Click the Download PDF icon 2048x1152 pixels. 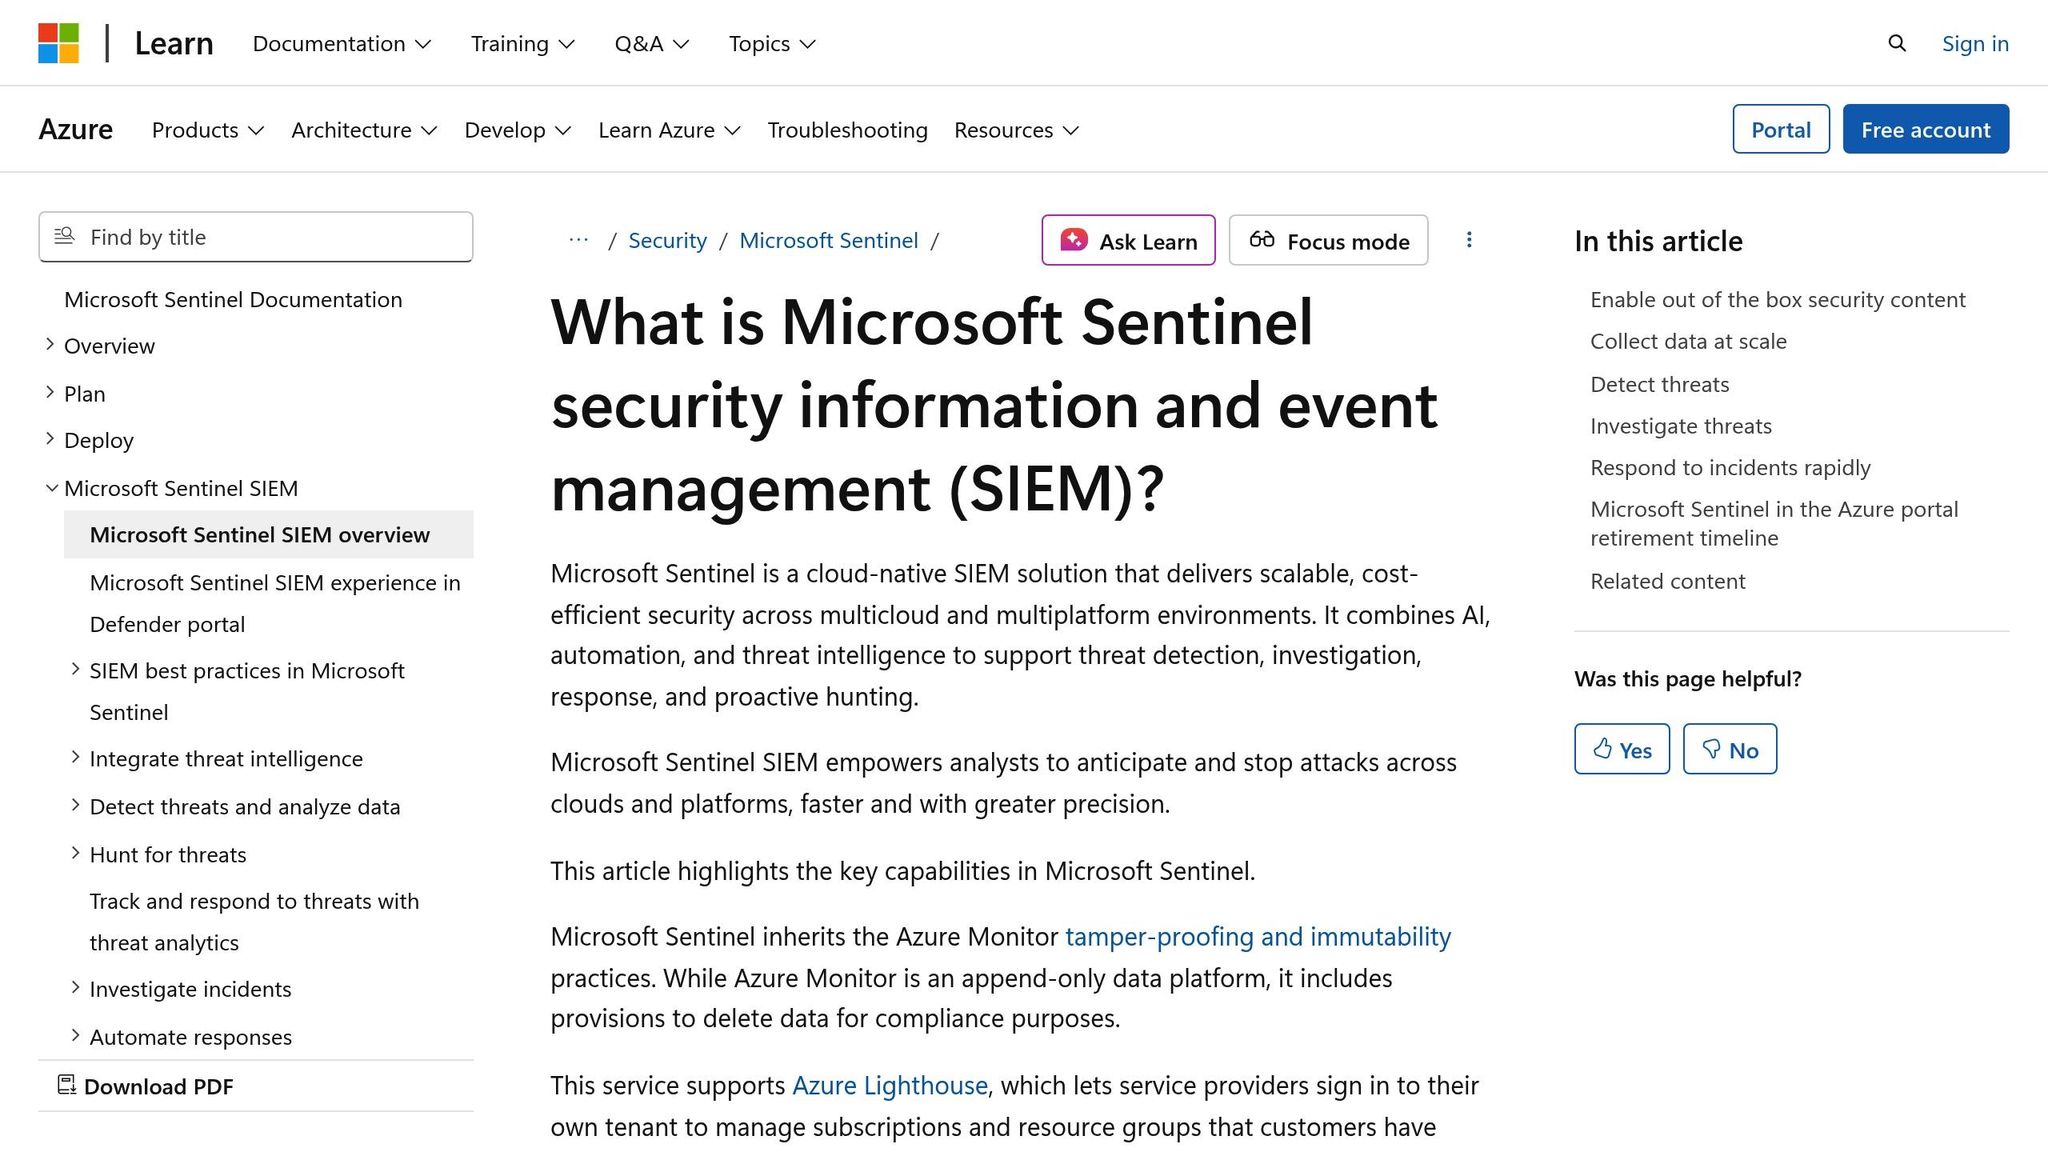(66, 1084)
